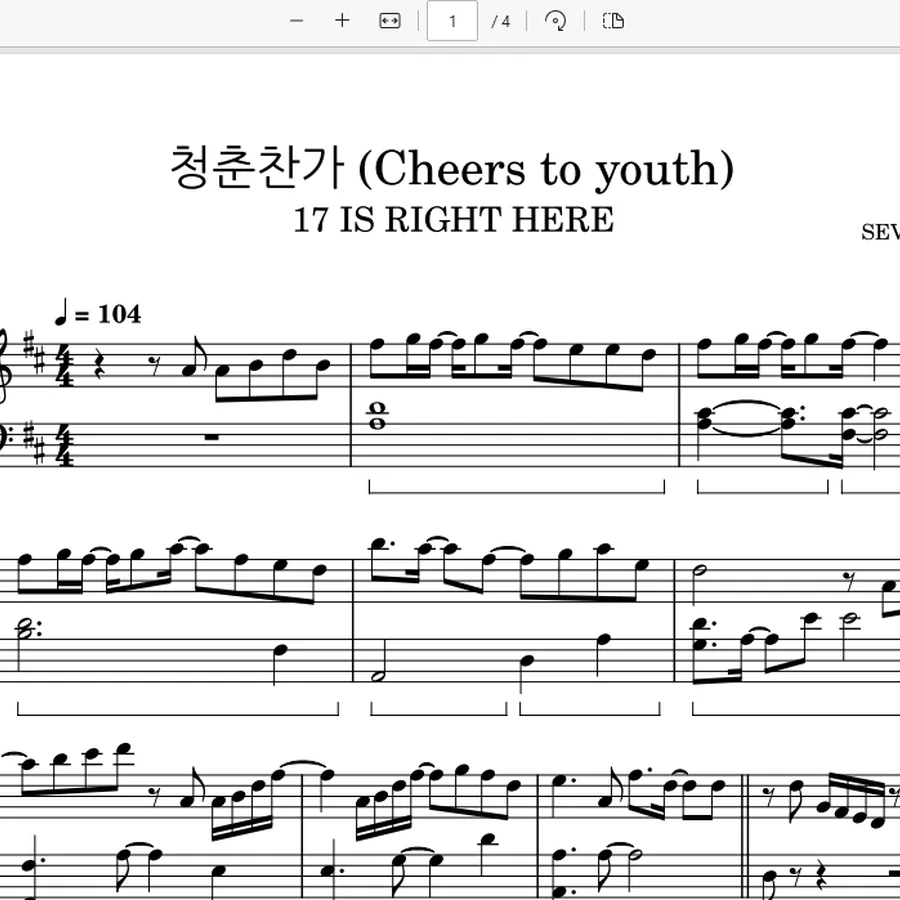The image size is (900, 900).
Task: Click the bass staff 4/4 time signature
Action: click(65, 447)
